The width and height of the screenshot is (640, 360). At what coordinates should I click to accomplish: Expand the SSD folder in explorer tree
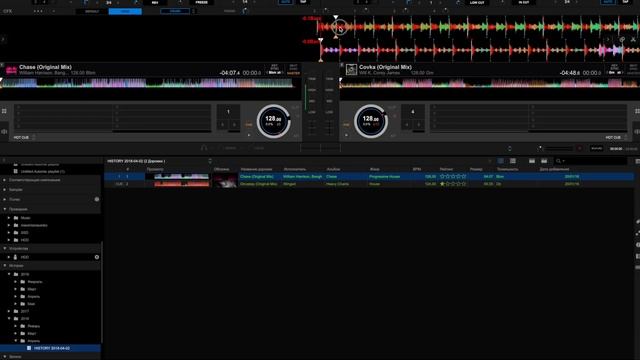click(x=9, y=232)
